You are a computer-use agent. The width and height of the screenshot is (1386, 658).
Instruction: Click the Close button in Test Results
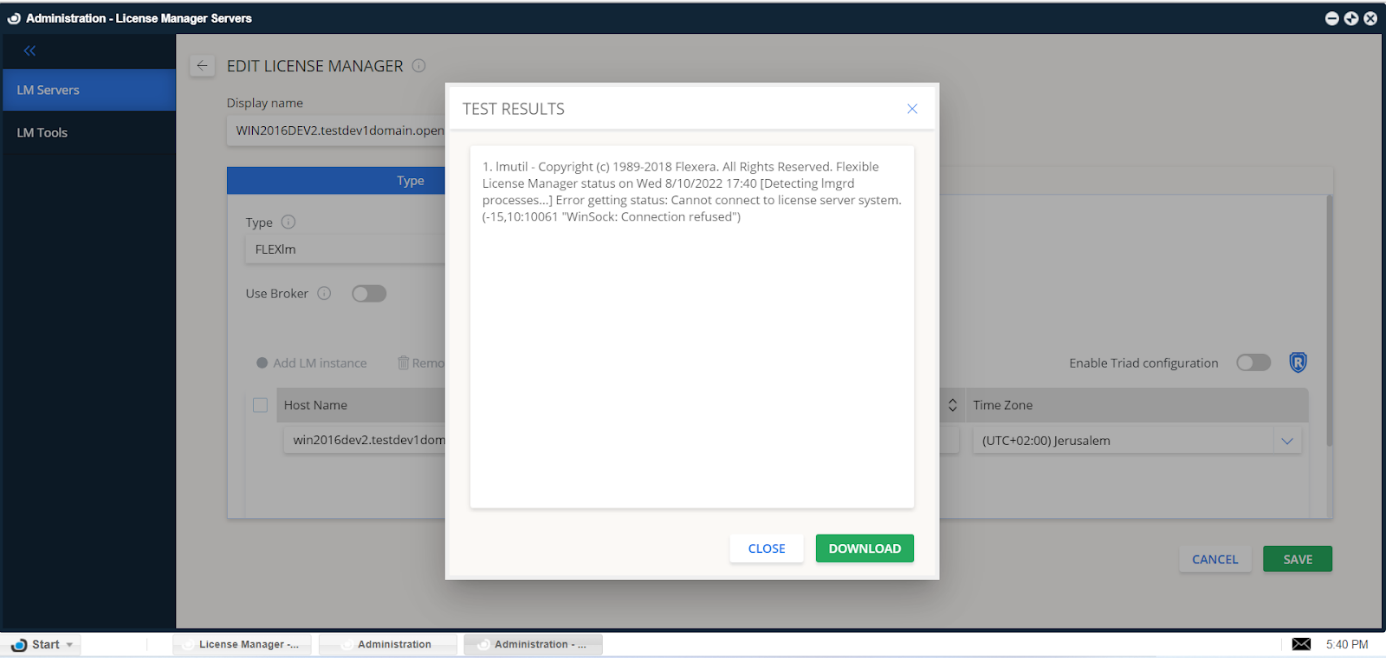click(x=766, y=548)
